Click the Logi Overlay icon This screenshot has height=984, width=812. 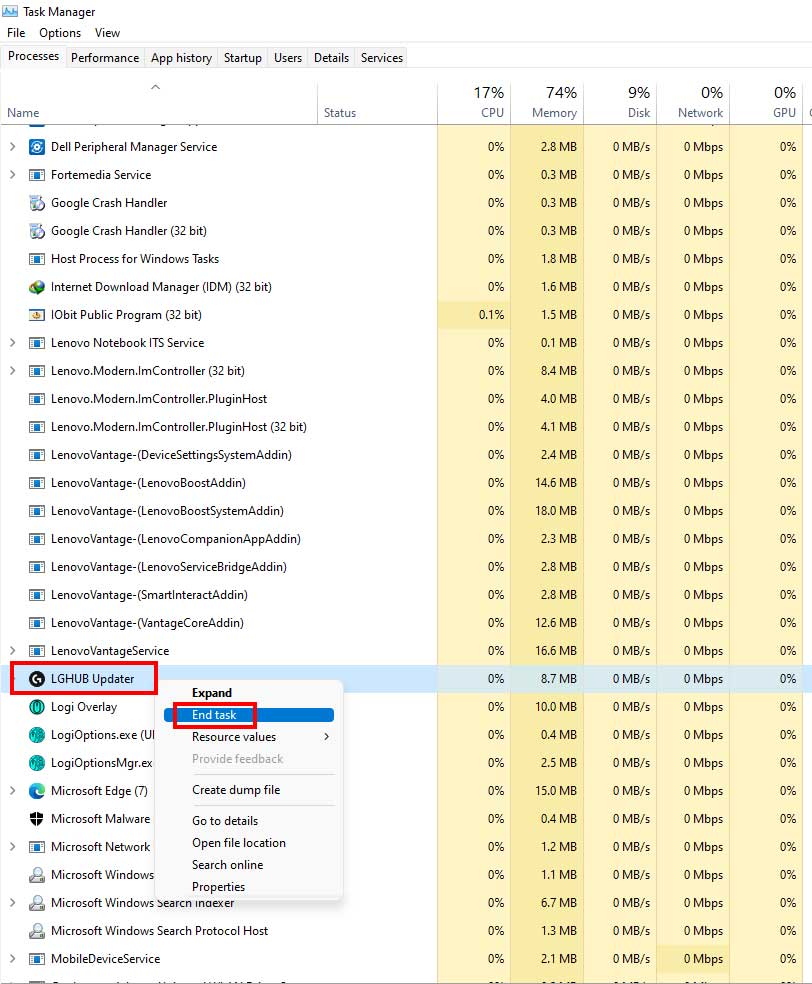pyautogui.click(x=37, y=707)
